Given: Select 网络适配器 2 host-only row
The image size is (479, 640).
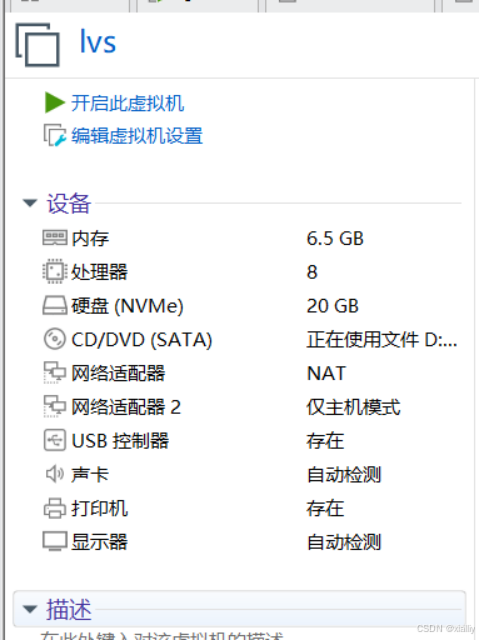Looking at the screenshot, I should 252,407.
